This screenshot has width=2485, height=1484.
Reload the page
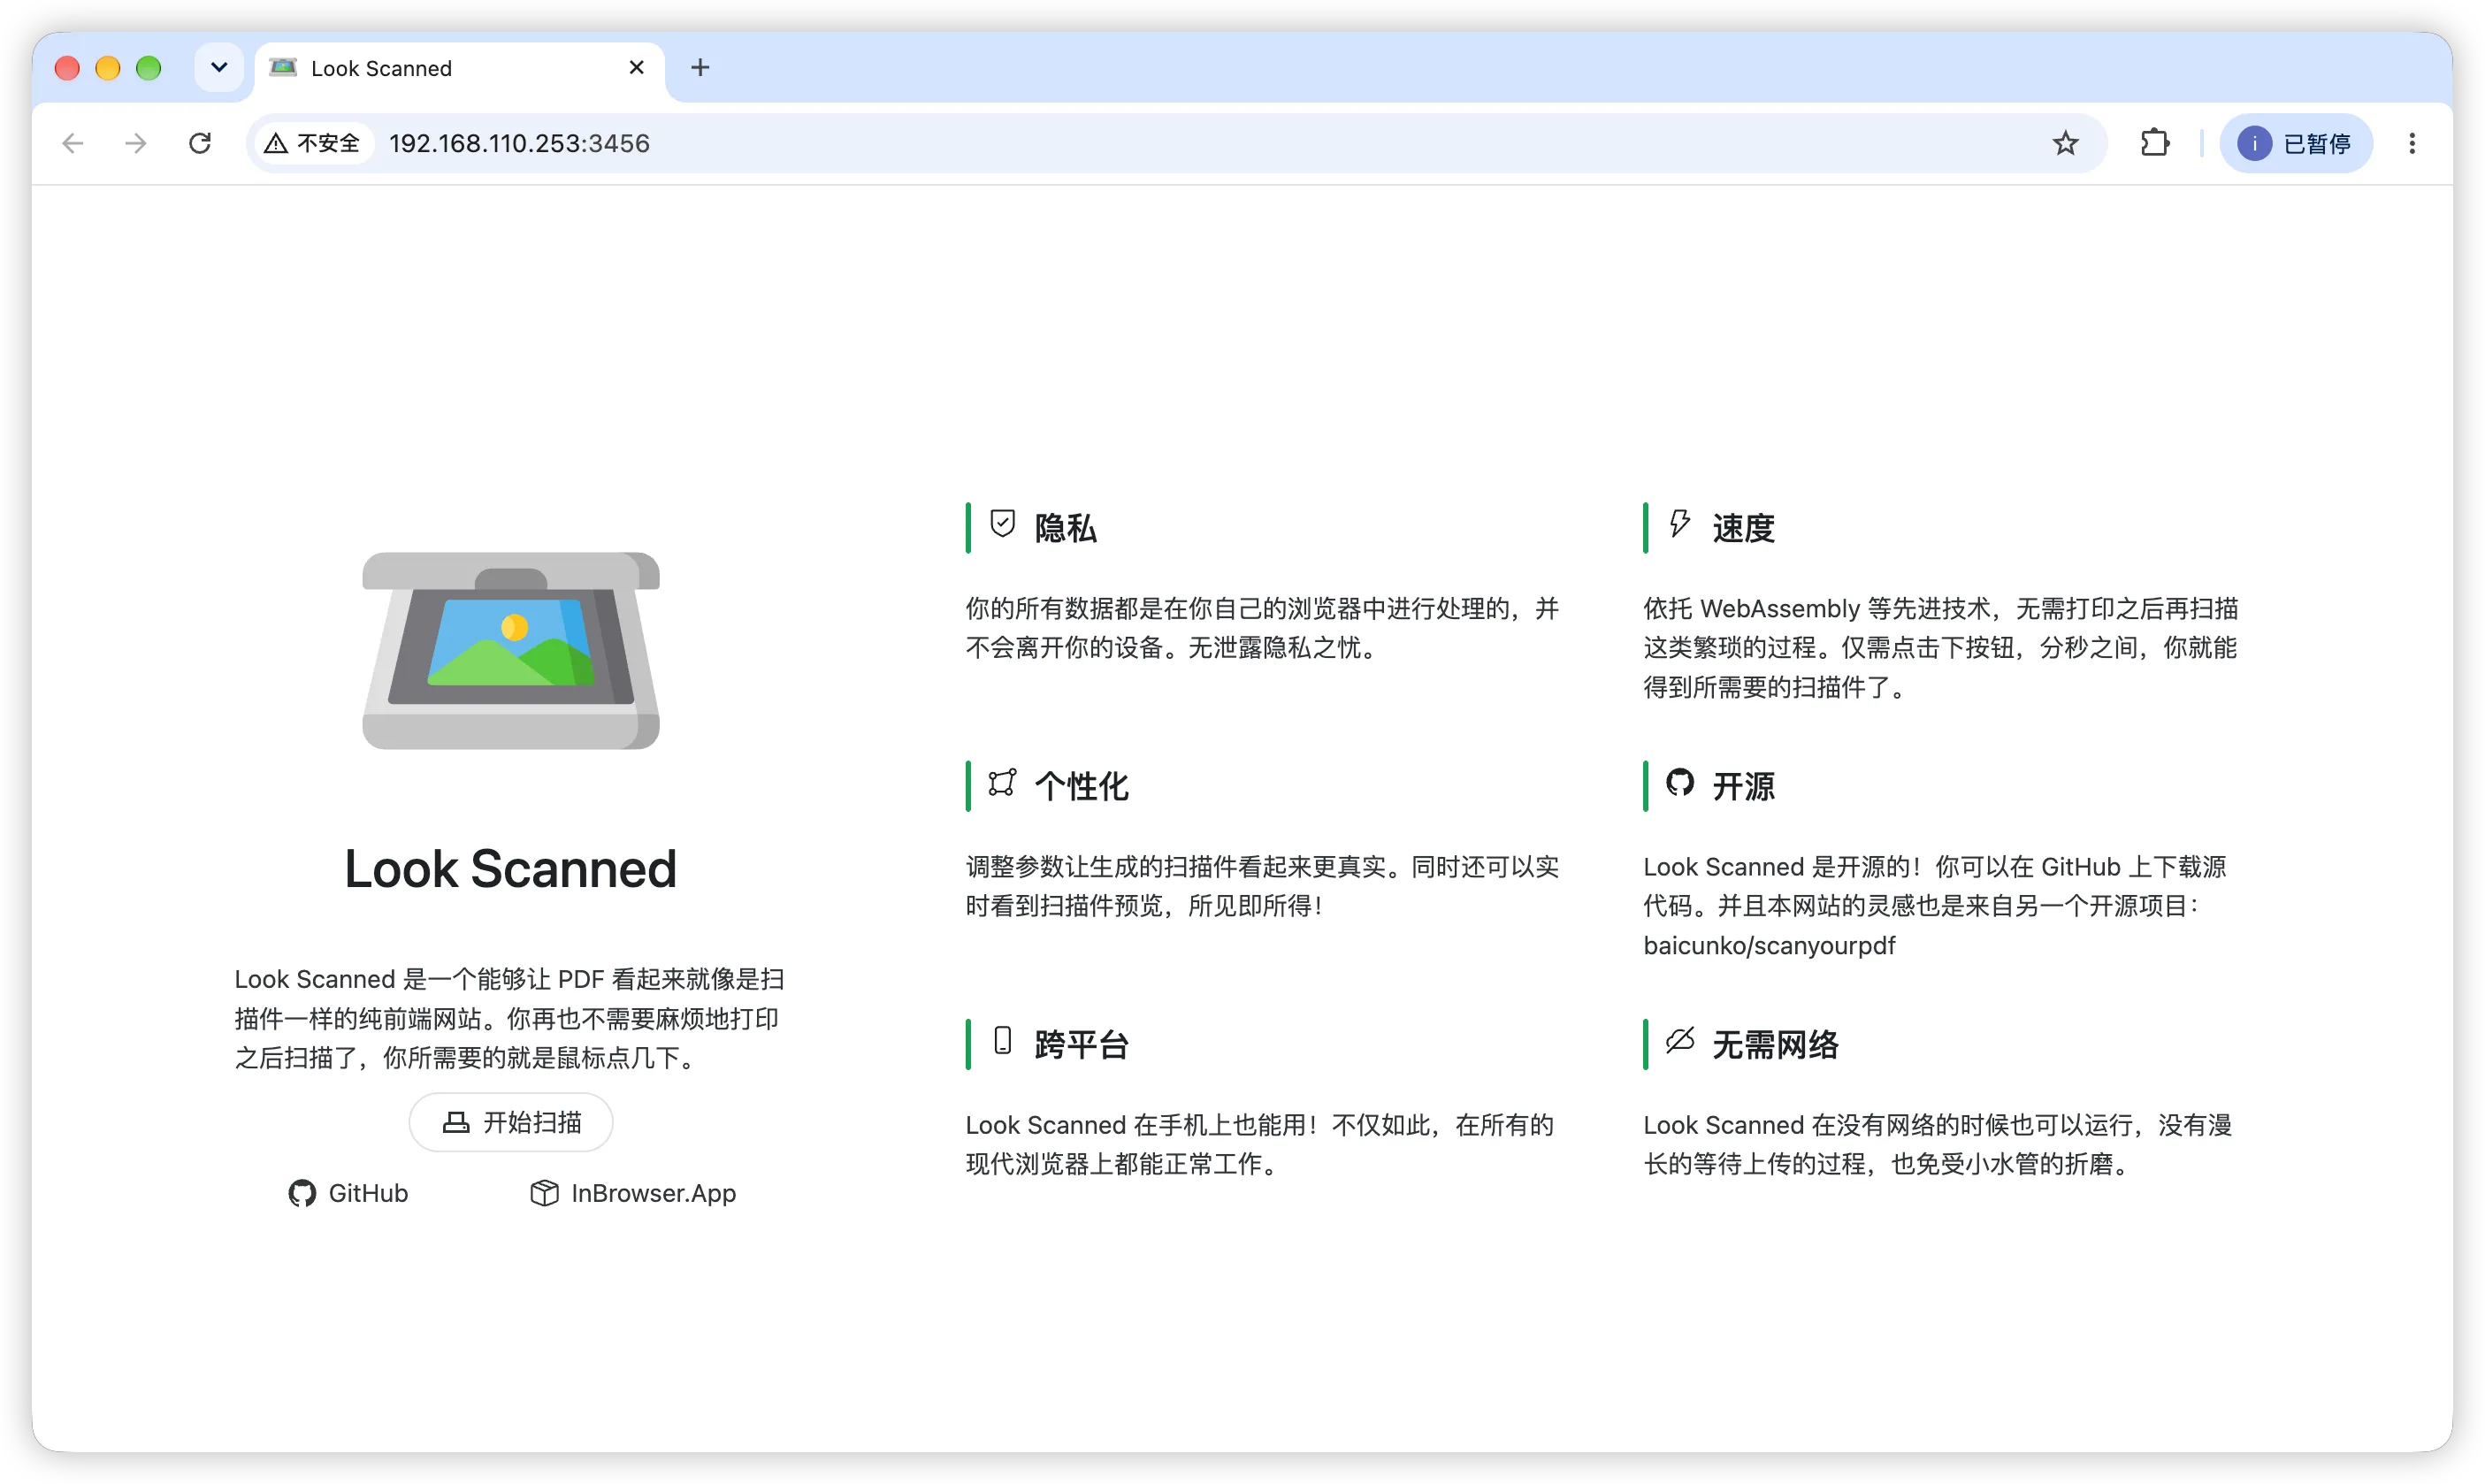[200, 143]
